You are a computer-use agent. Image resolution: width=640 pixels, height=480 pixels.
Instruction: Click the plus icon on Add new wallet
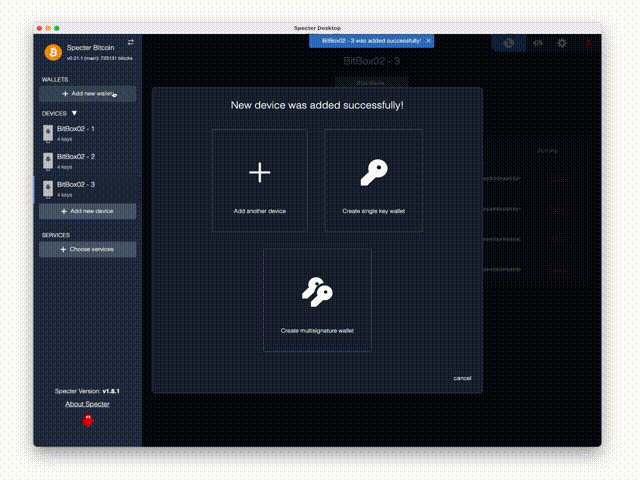click(x=65, y=94)
